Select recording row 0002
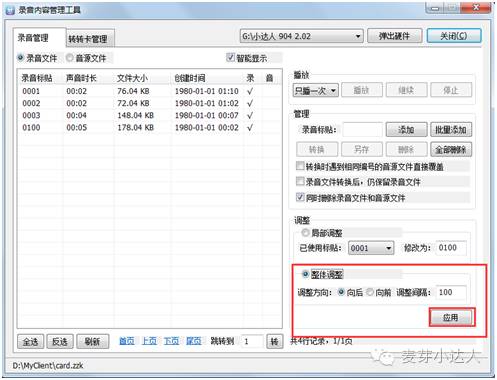Screen dimensions: 497x380 coord(149,103)
